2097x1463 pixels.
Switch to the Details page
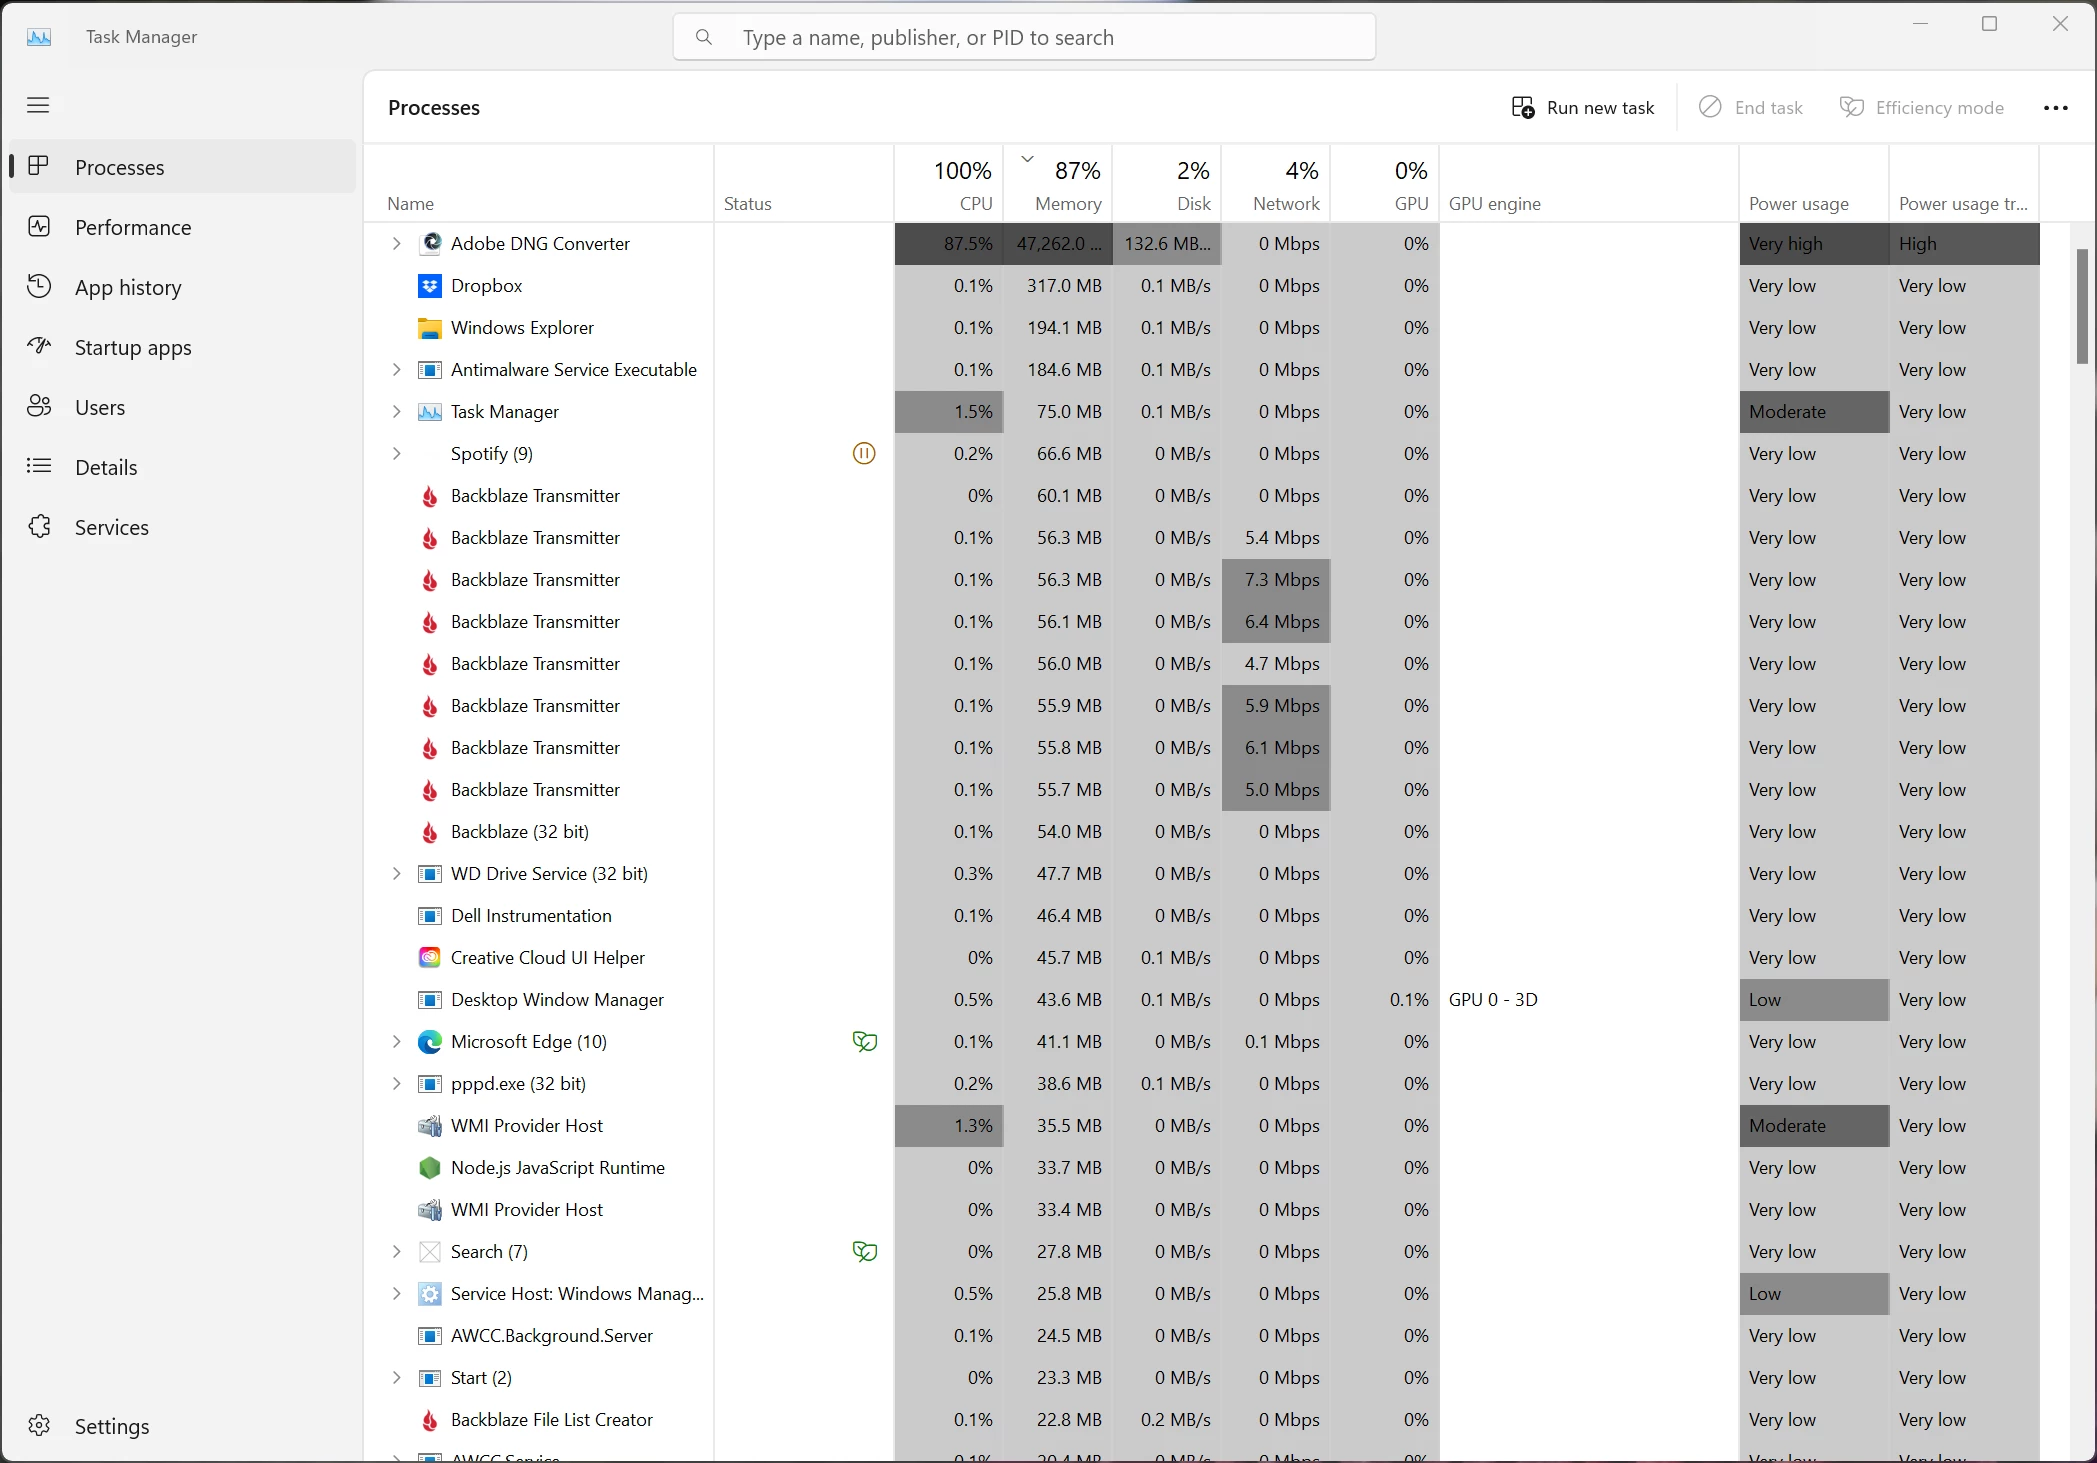tap(106, 467)
